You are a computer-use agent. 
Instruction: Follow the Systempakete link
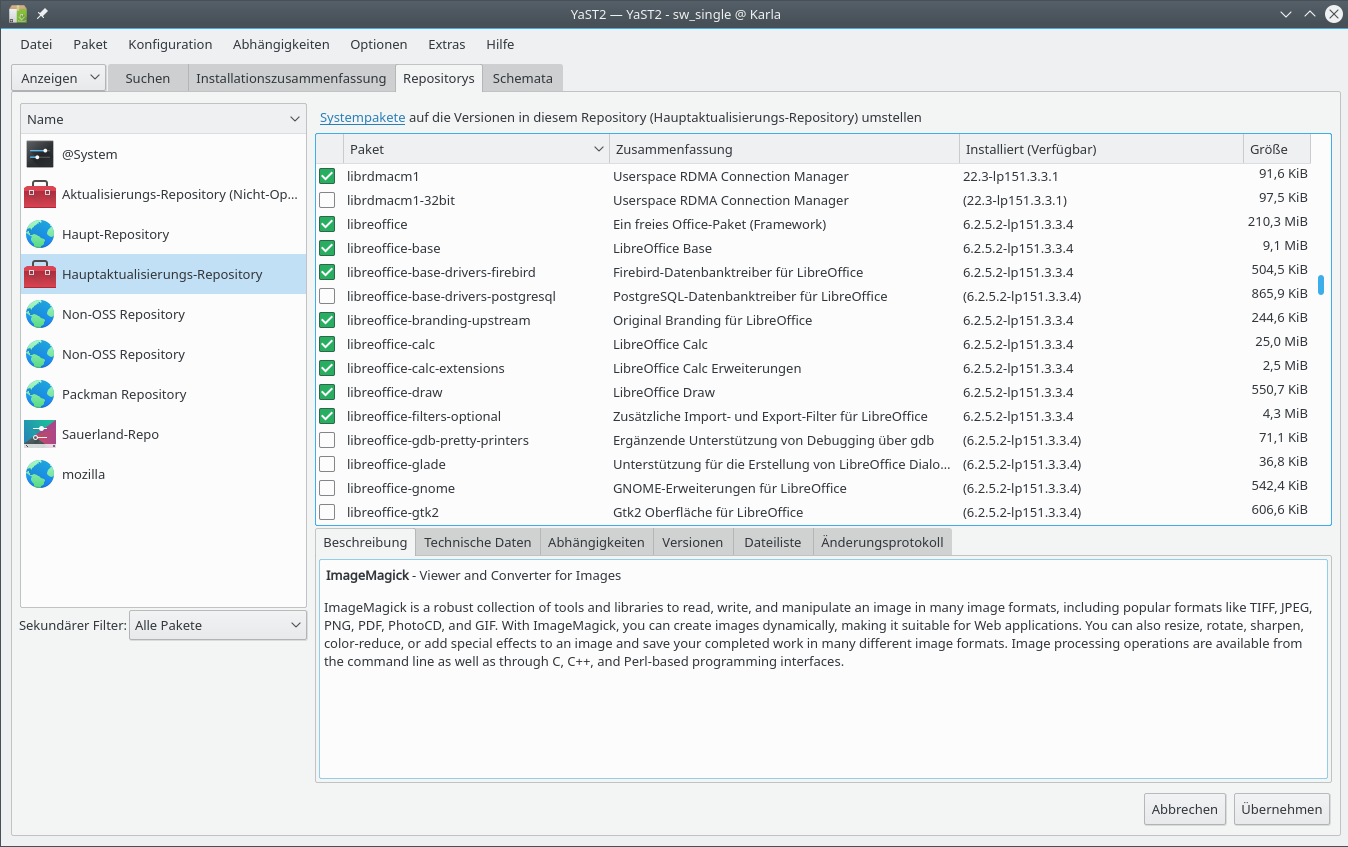pyautogui.click(x=362, y=117)
